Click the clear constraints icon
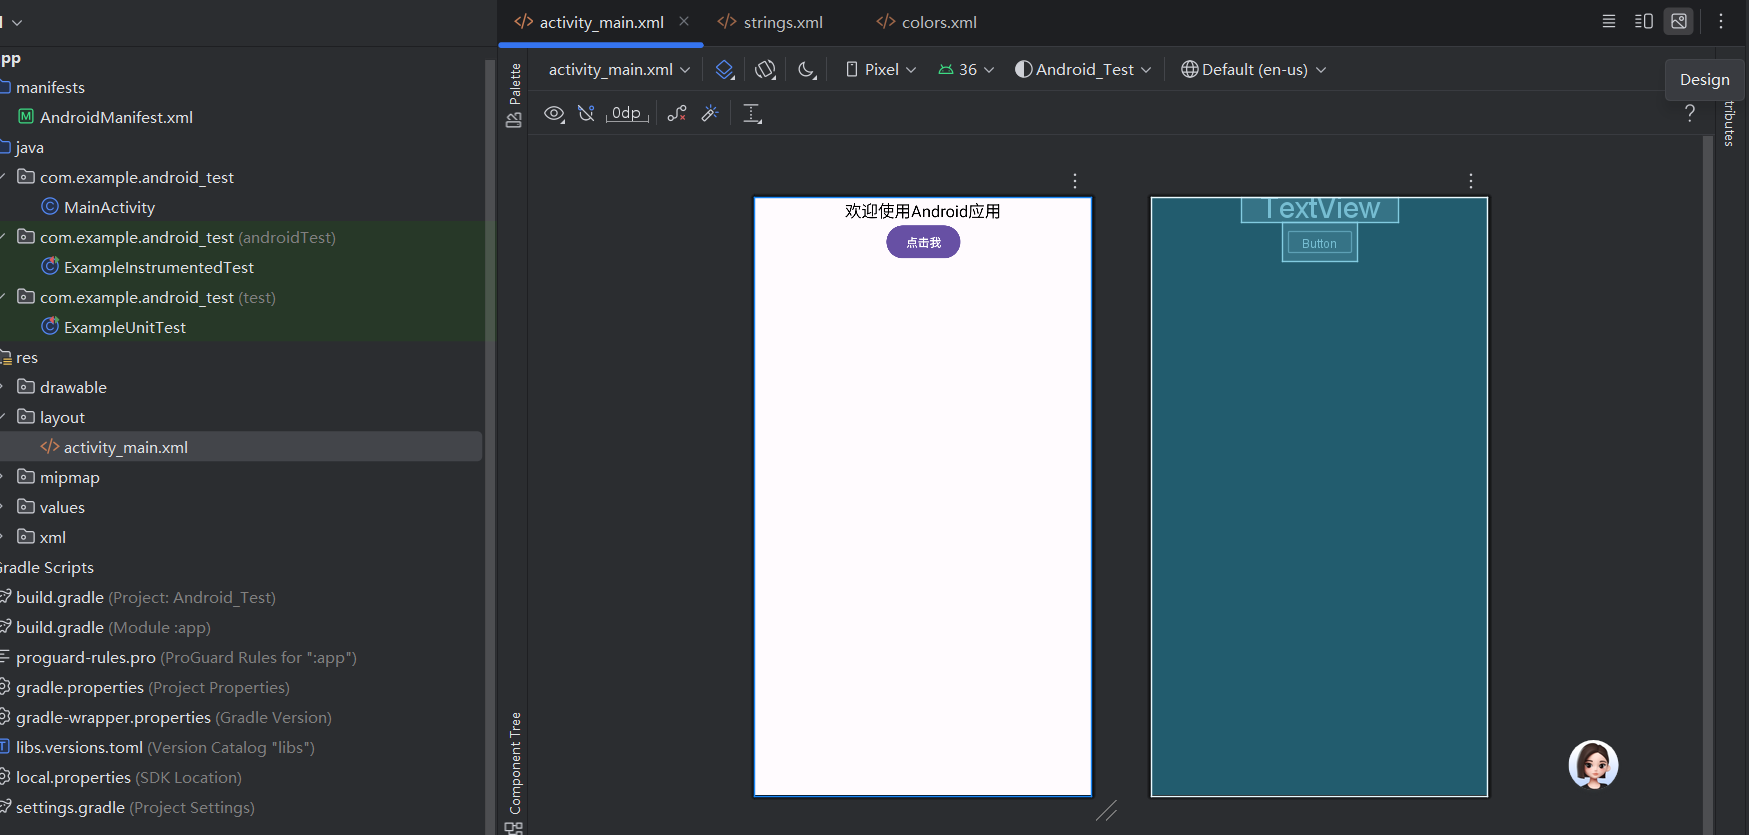 coord(677,114)
